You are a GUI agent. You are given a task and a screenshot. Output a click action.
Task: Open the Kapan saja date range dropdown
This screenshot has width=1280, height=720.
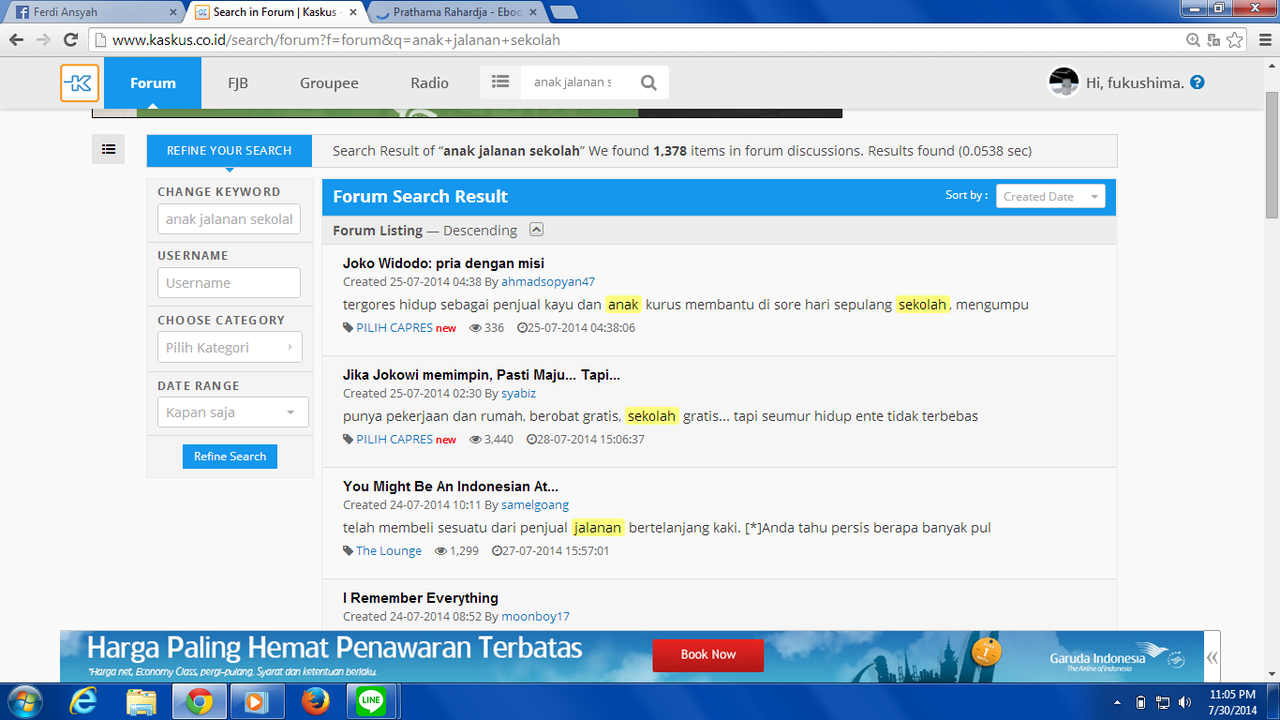(x=233, y=412)
